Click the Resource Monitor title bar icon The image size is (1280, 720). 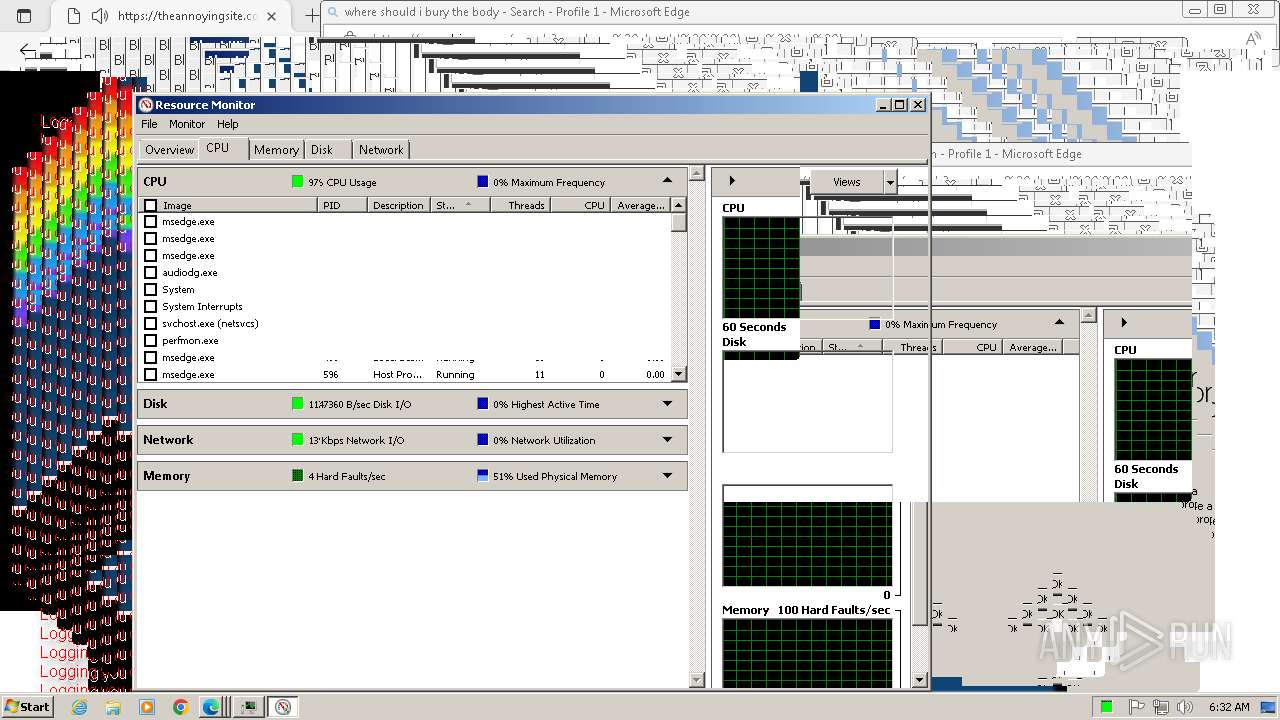click(x=146, y=105)
